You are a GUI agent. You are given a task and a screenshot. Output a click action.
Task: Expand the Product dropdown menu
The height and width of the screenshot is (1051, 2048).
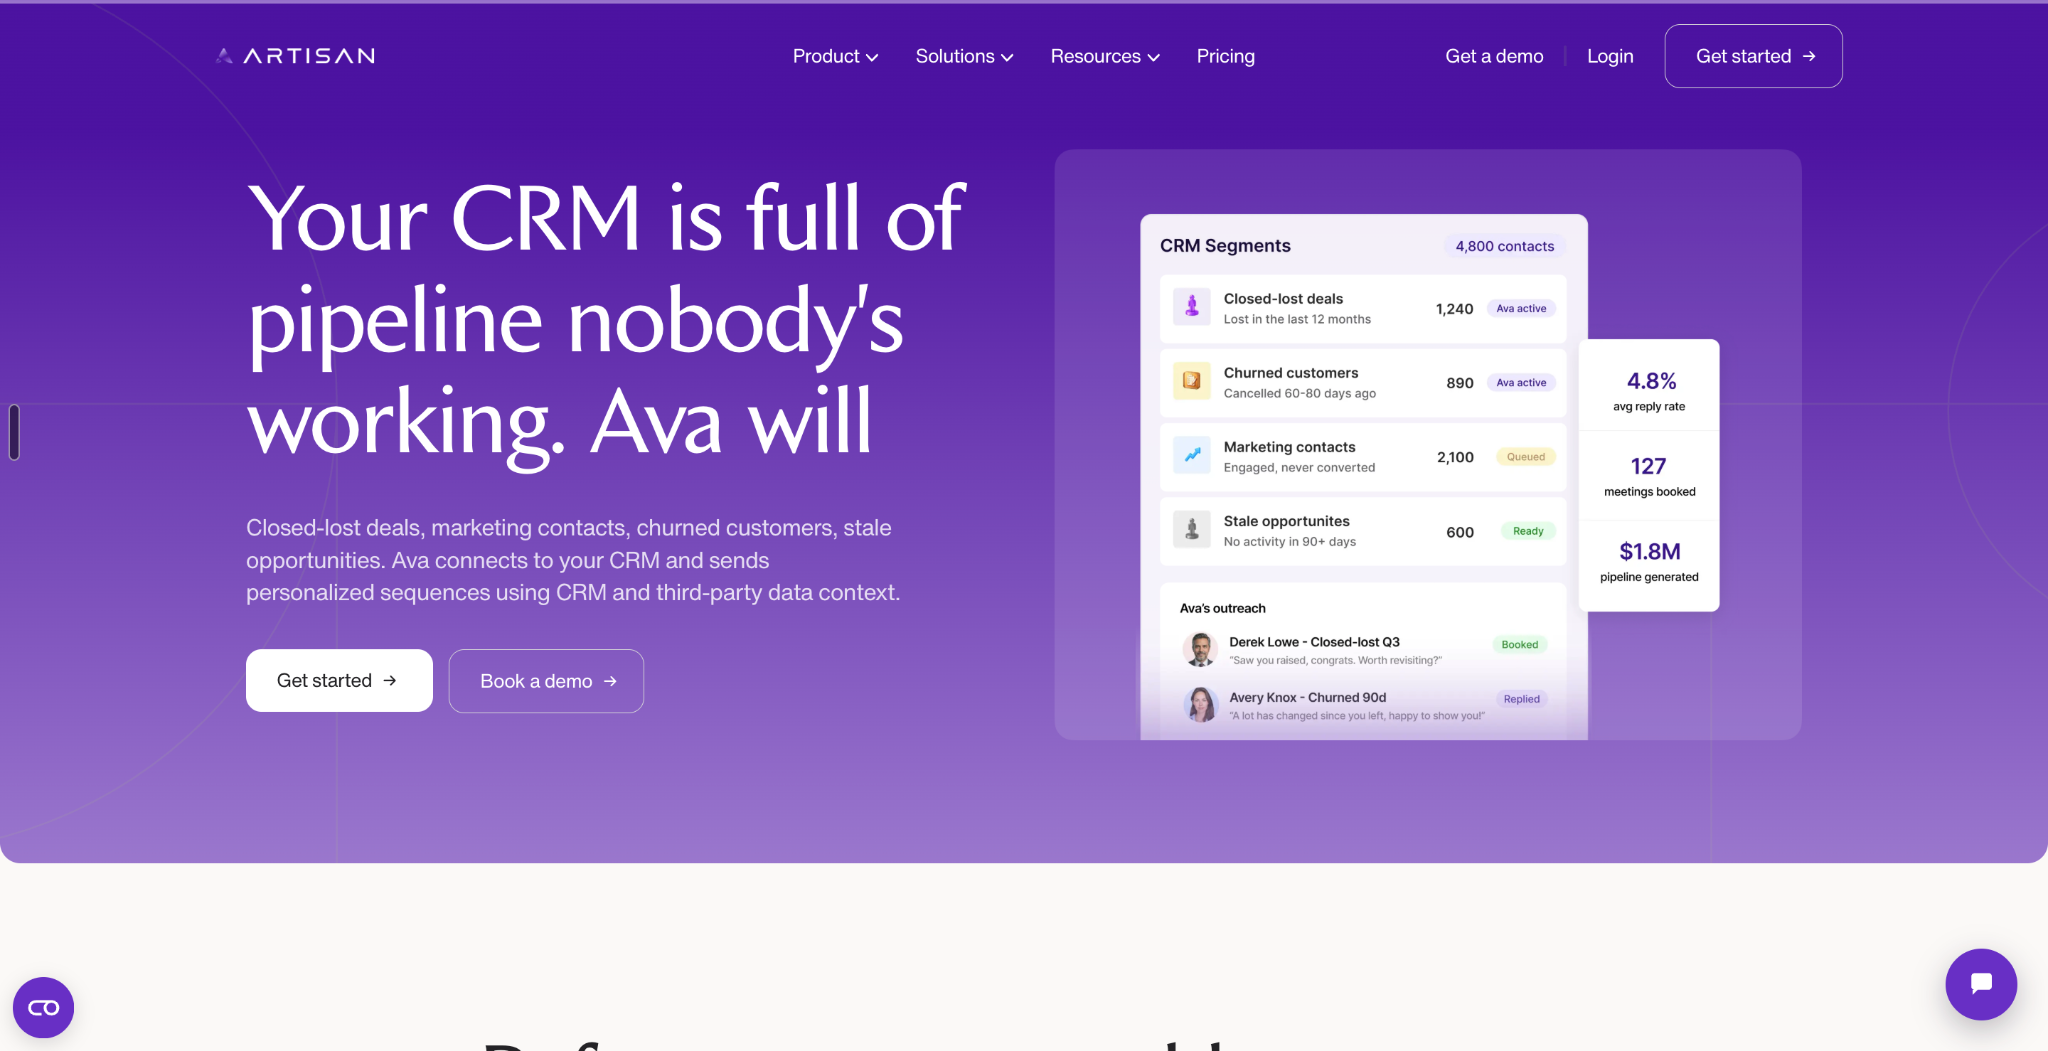[x=835, y=56]
